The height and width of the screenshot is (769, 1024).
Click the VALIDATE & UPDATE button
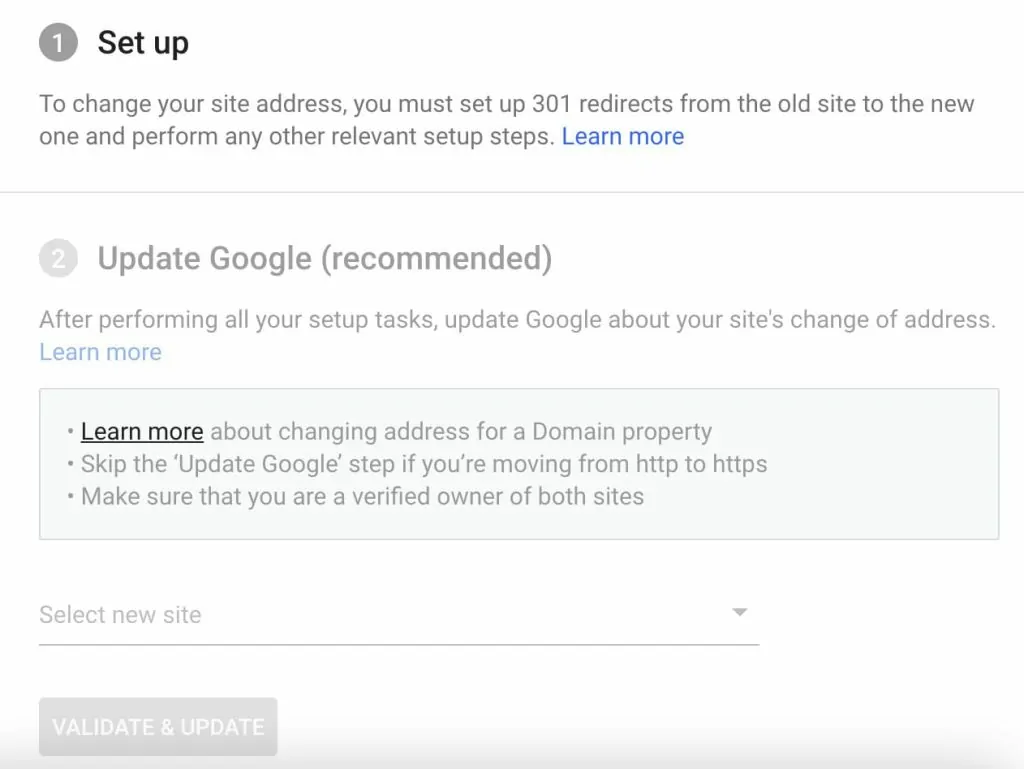158,727
